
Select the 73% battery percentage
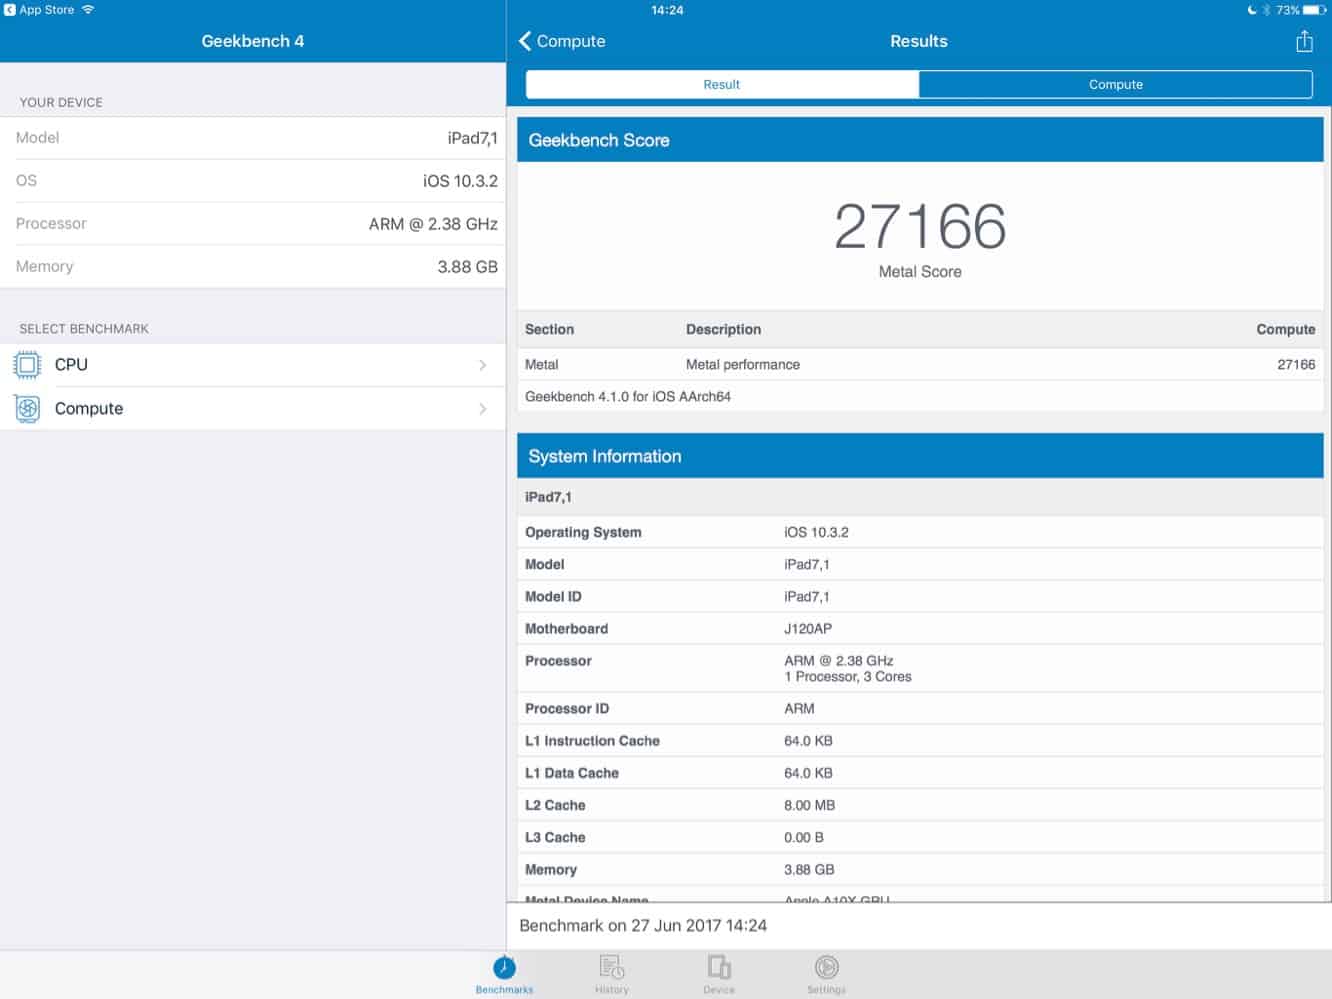pyautogui.click(x=1287, y=10)
